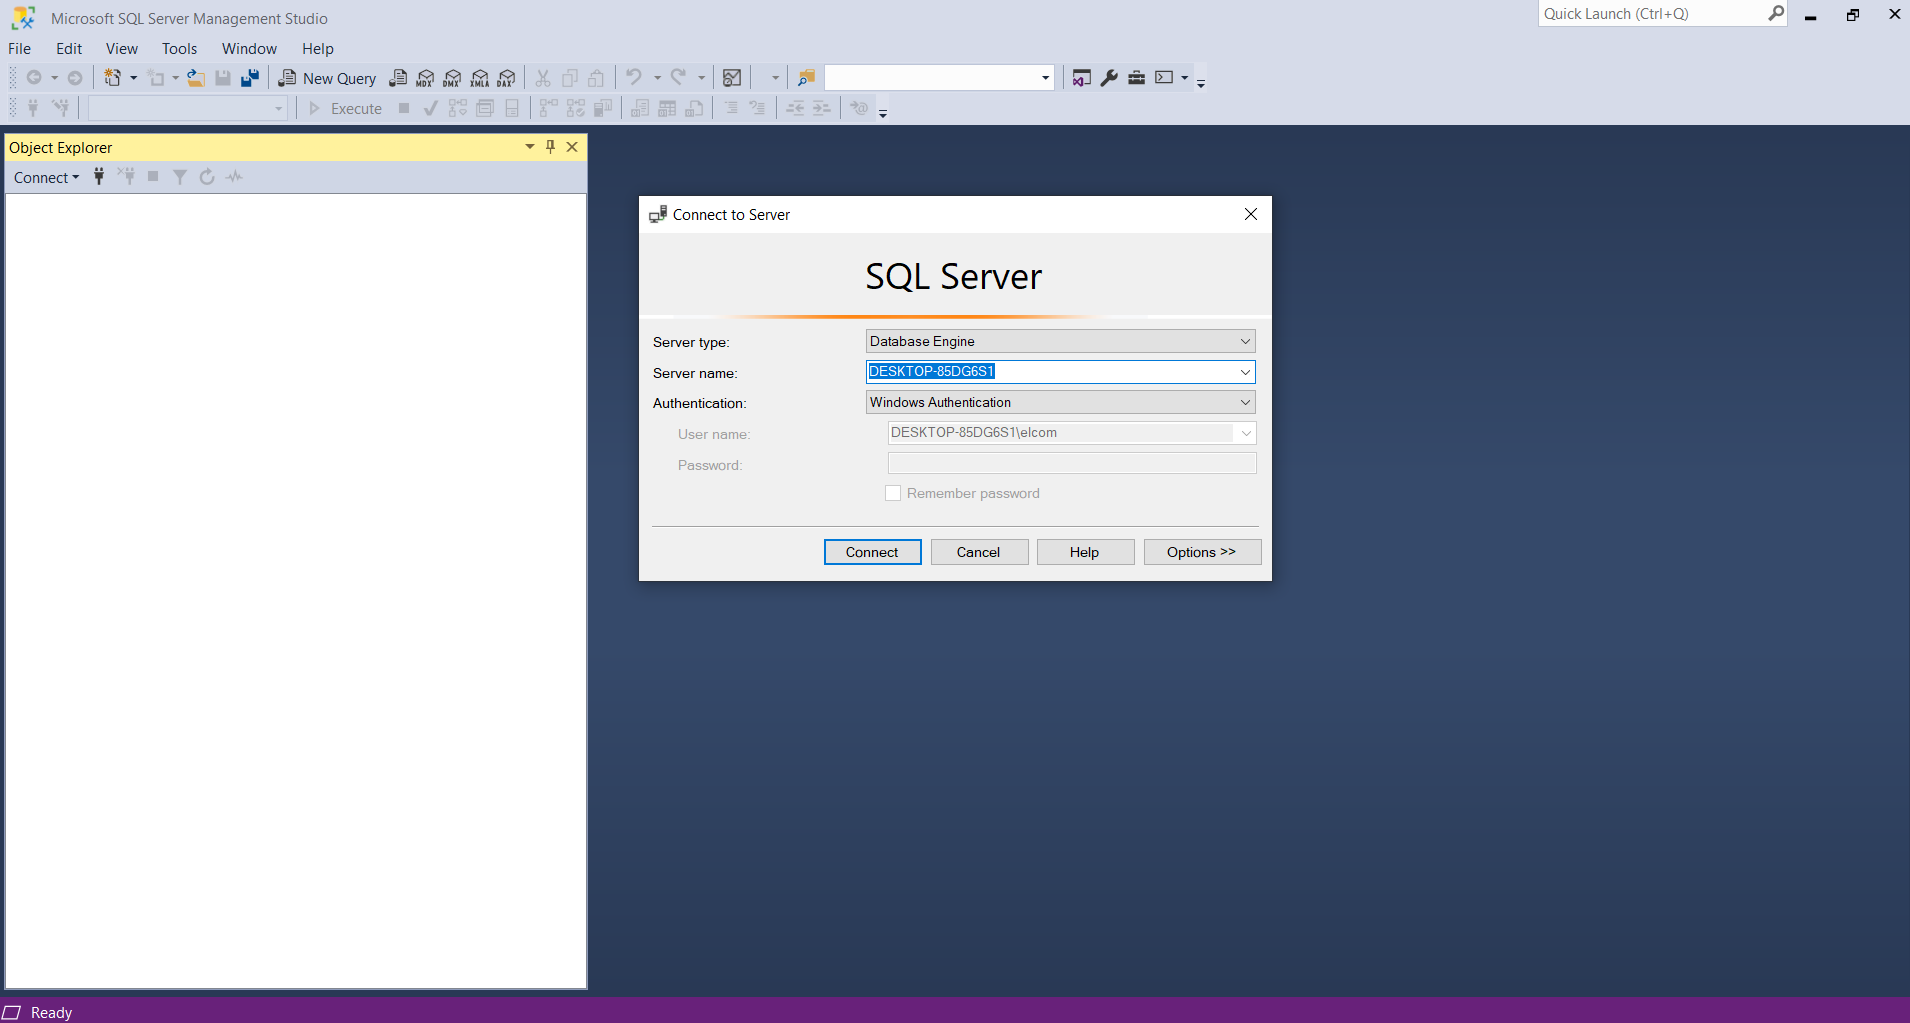Click the Options >> button
The height and width of the screenshot is (1023, 1910).
click(1201, 552)
